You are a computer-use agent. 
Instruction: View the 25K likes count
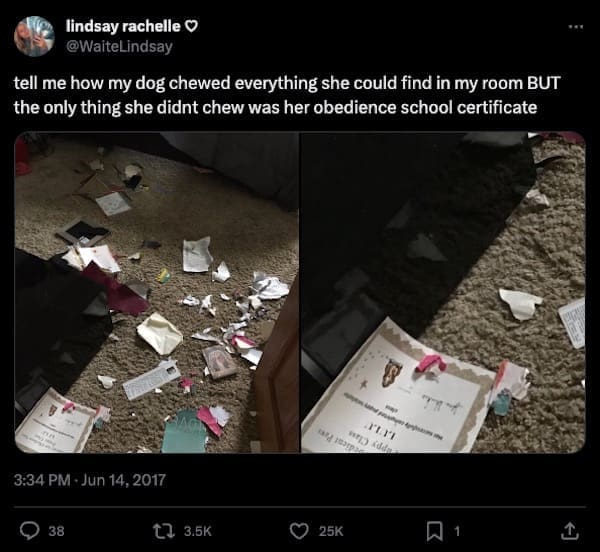pos(331,531)
